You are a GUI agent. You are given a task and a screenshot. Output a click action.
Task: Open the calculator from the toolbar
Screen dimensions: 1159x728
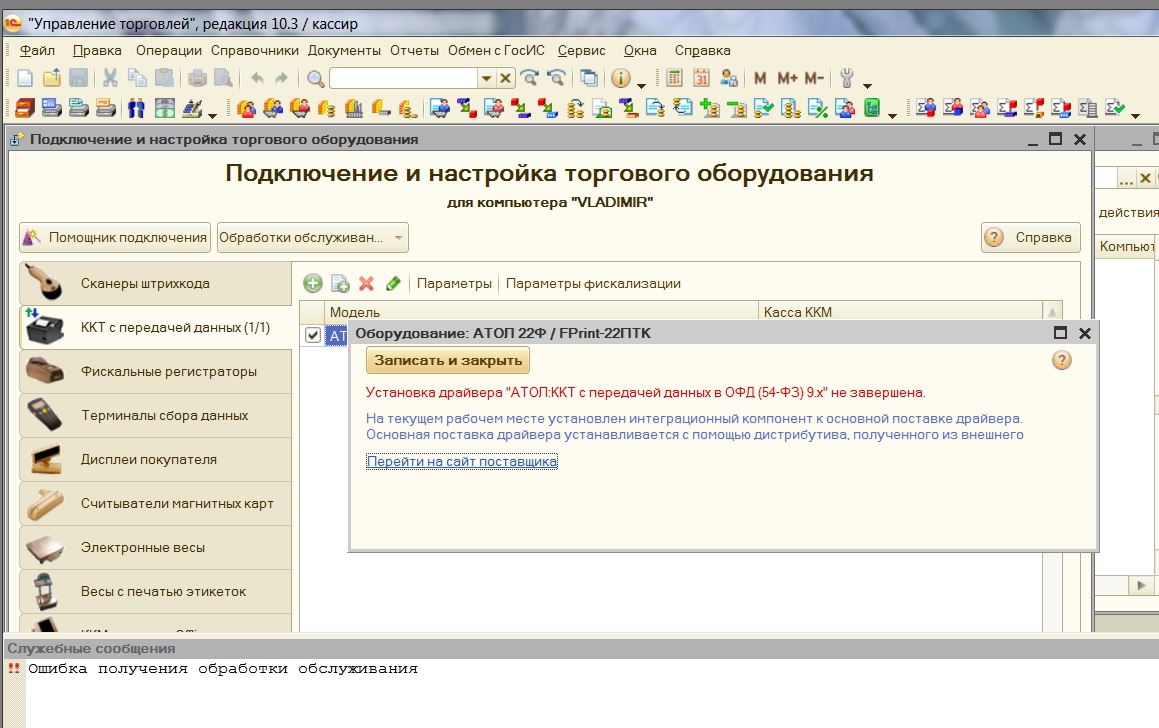tap(675, 78)
